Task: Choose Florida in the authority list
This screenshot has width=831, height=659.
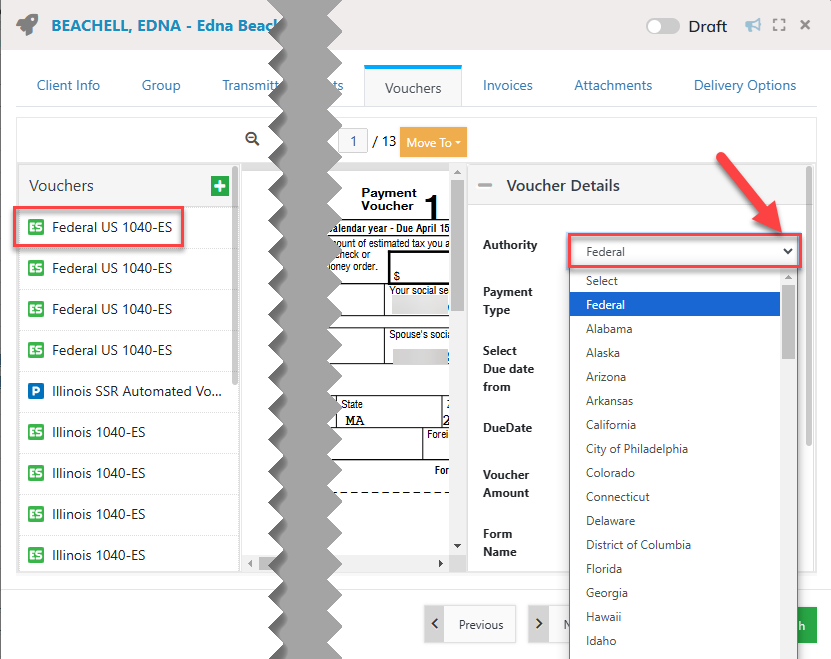Action: click(x=604, y=568)
